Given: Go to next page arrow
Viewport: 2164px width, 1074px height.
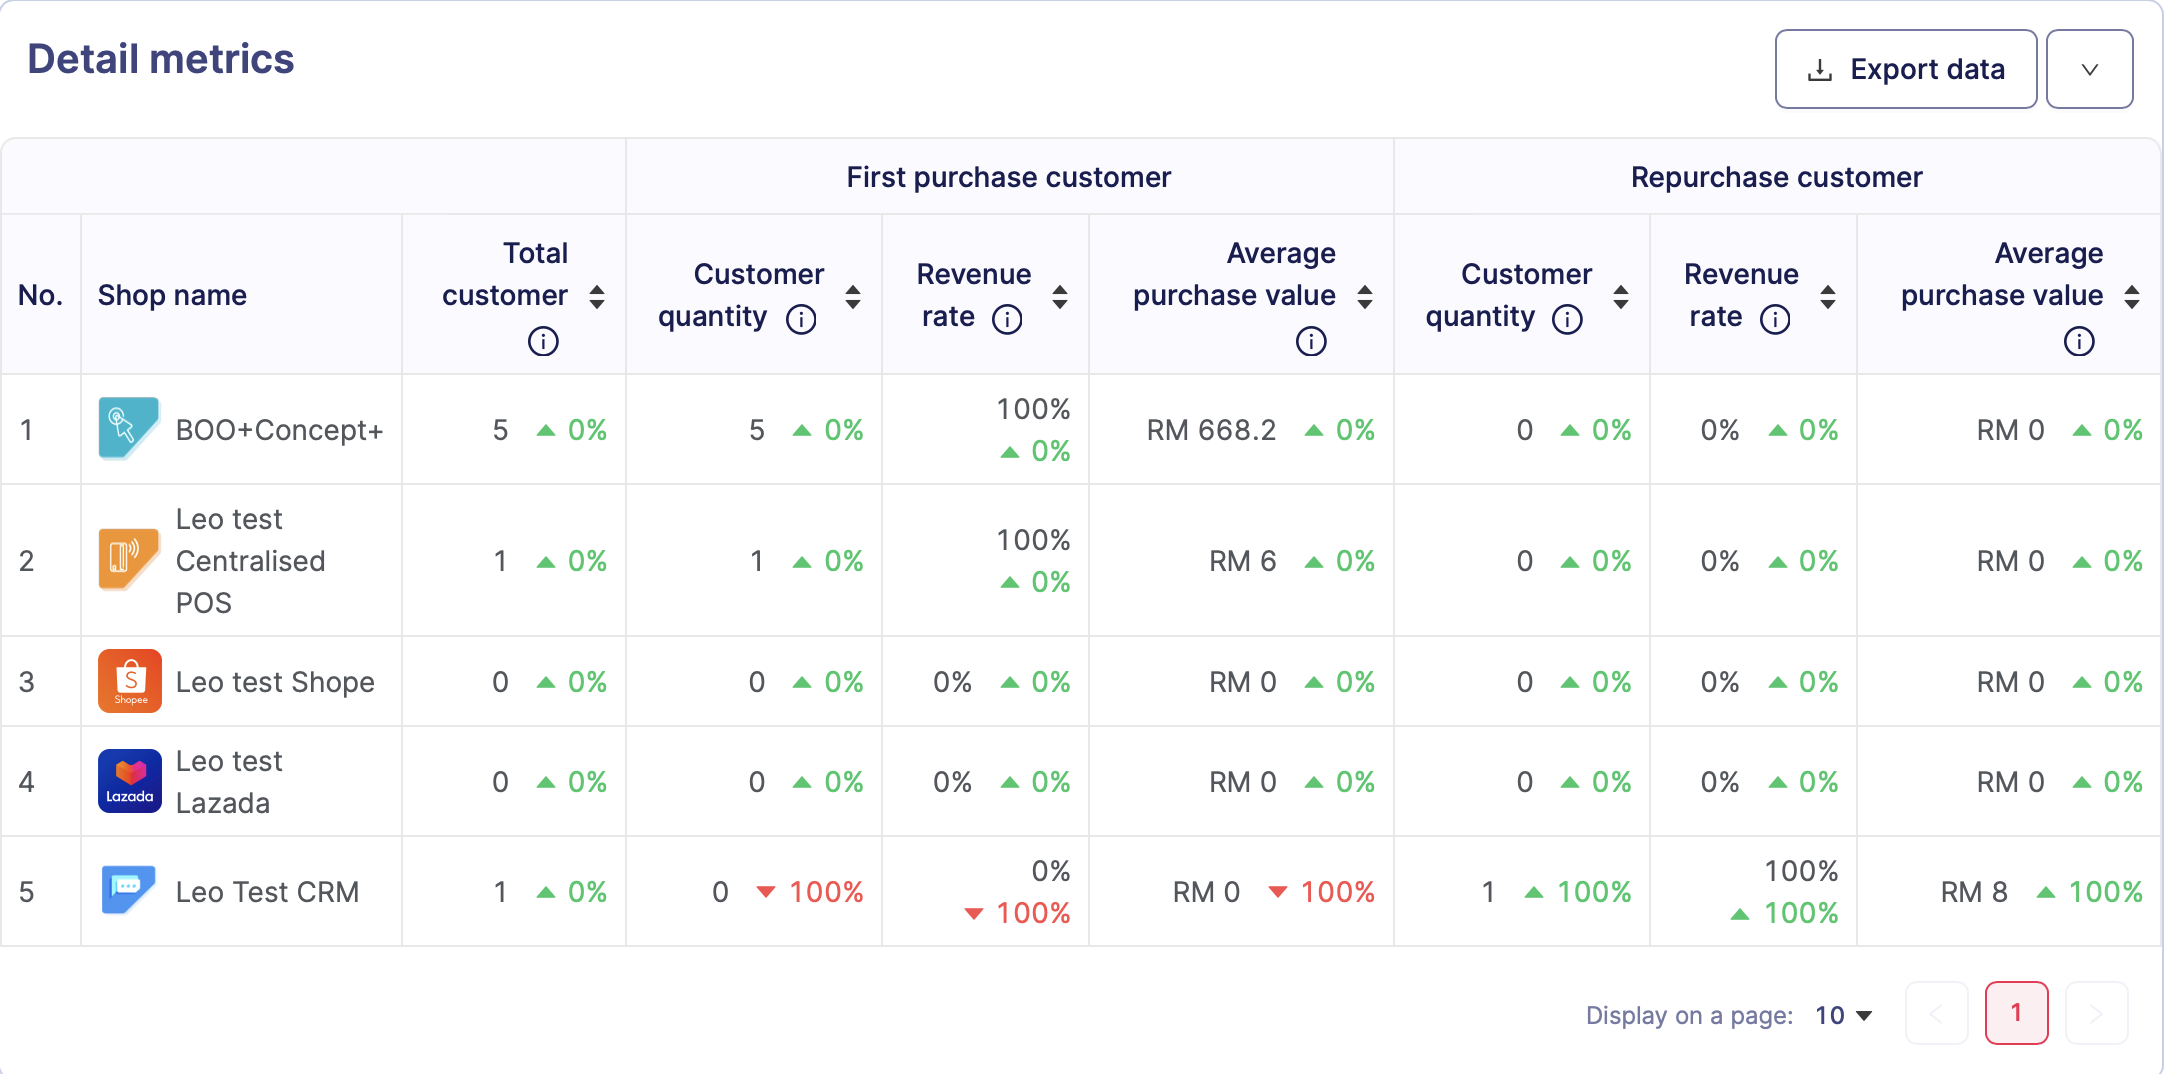Looking at the screenshot, I should (x=2096, y=1014).
